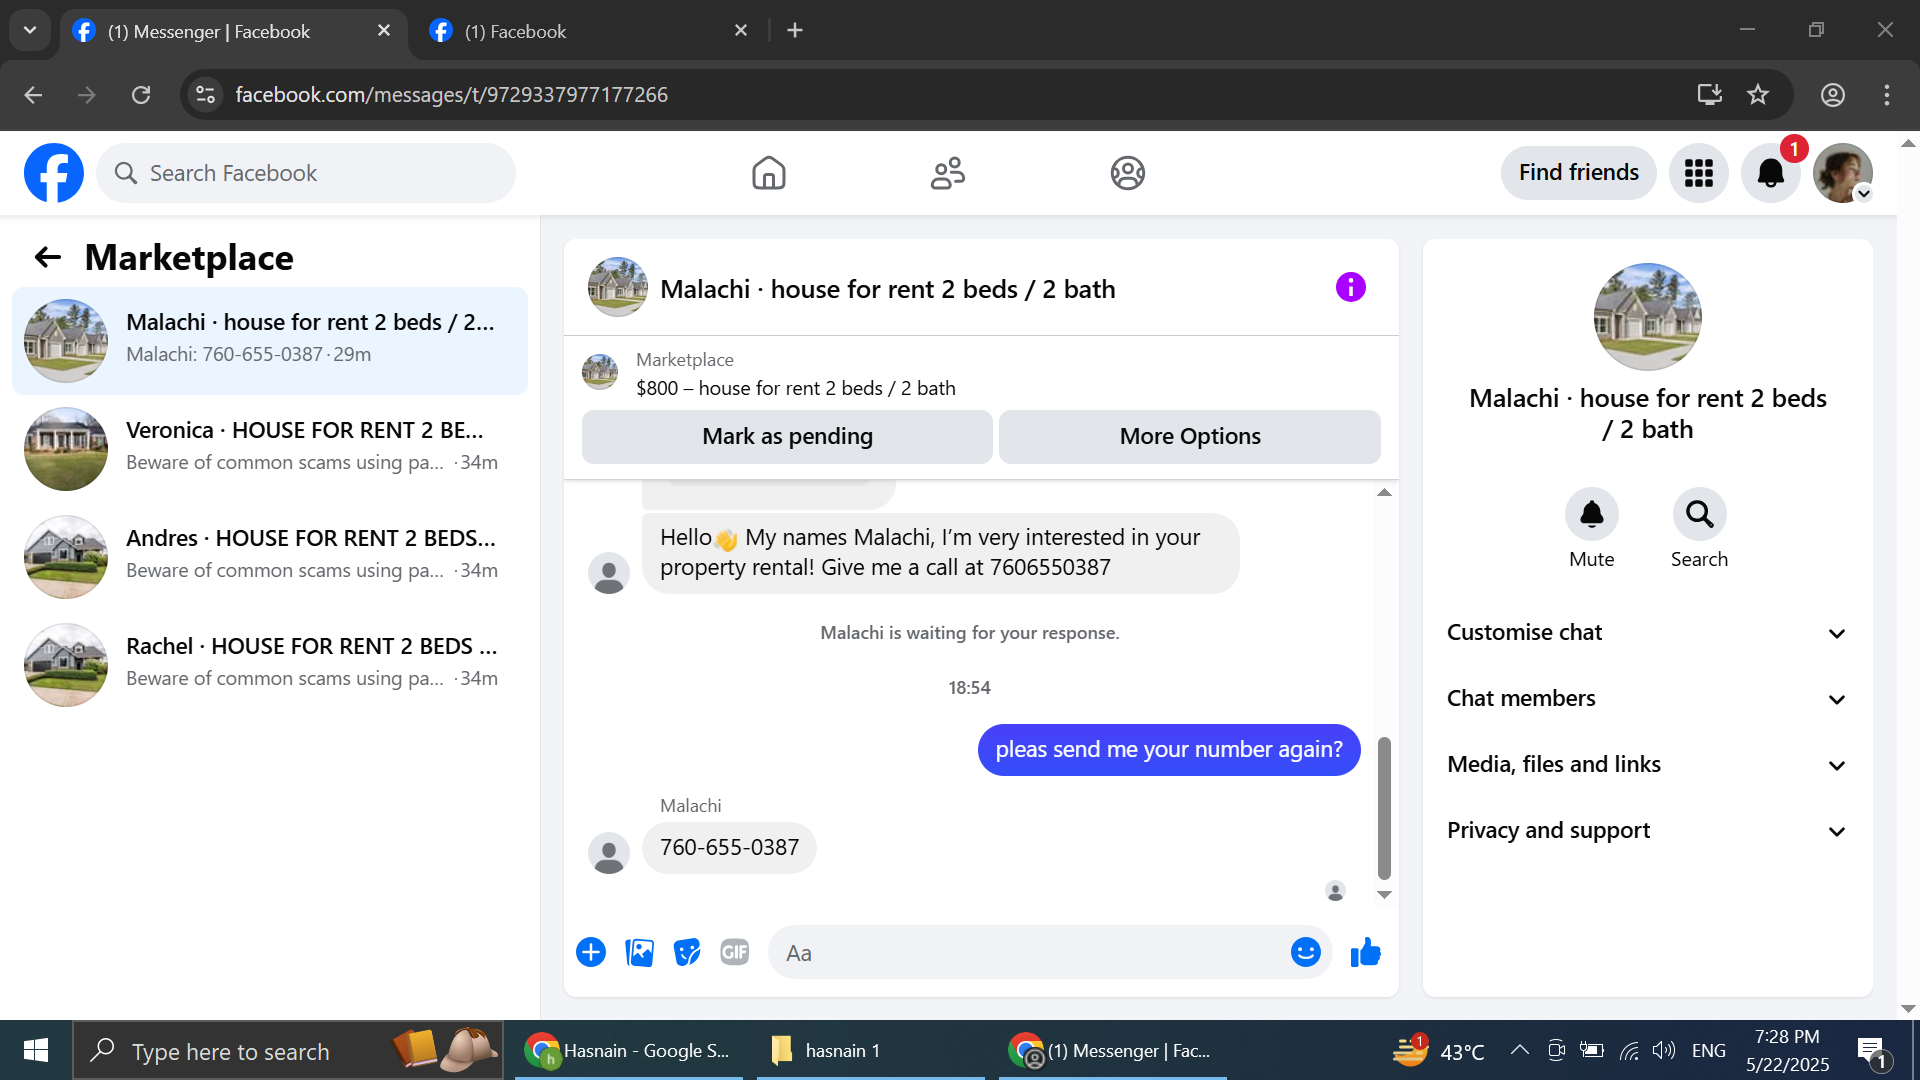The height and width of the screenshot is (1080, 1920).
Task: Switch to the (1) Facebook tab
Action: point(590,31)
